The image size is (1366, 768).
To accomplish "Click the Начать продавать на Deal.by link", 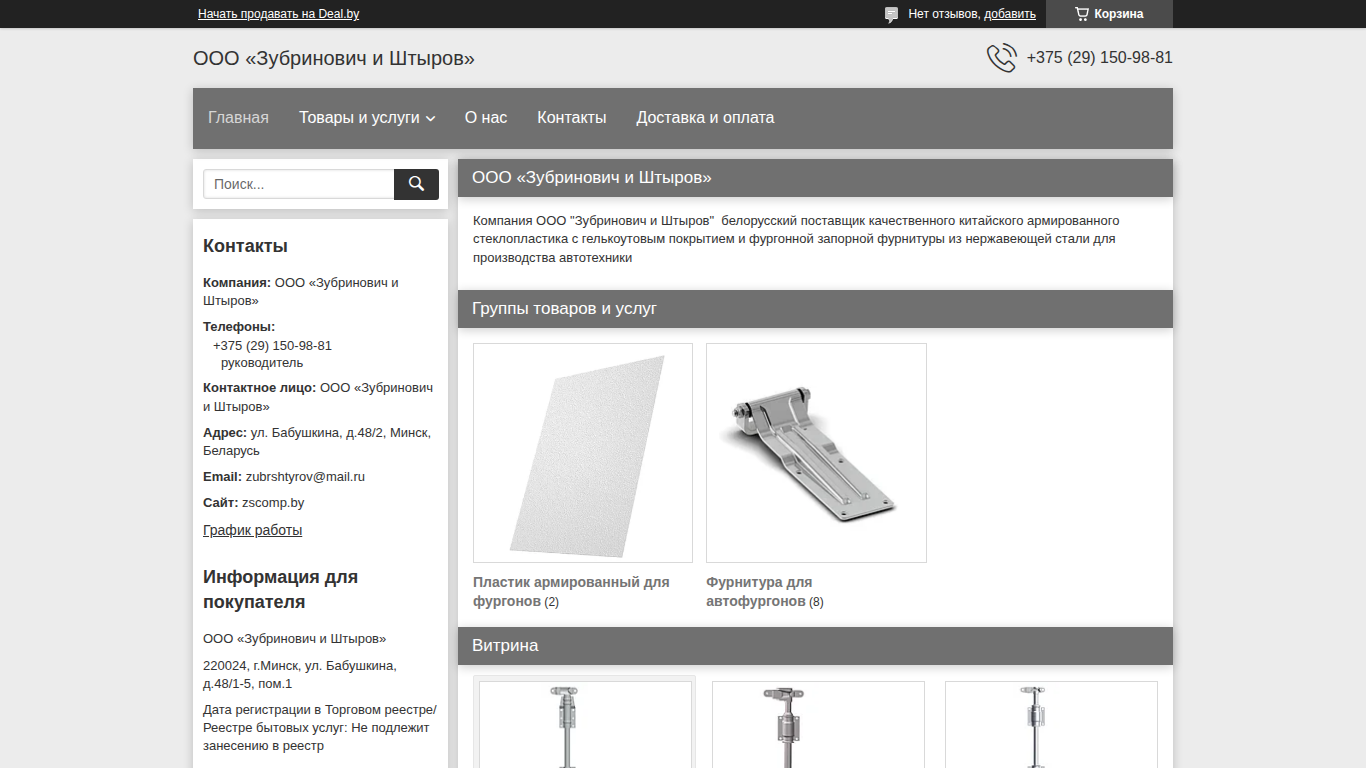I will tap(279, 14).
